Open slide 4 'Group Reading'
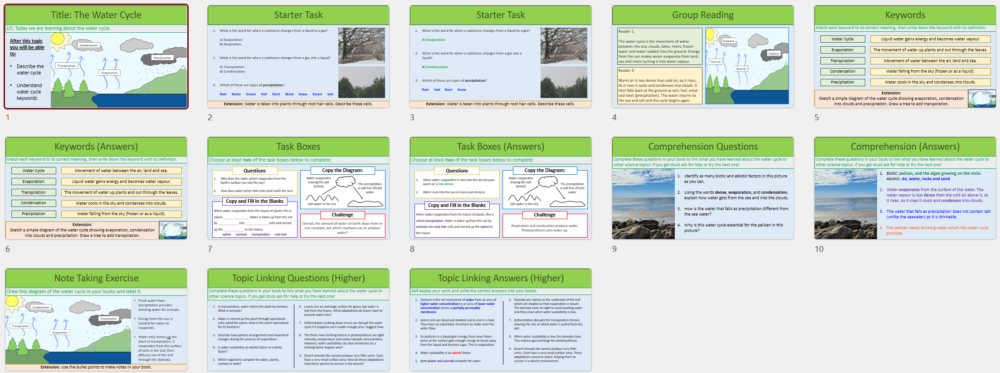 point(703,57)
